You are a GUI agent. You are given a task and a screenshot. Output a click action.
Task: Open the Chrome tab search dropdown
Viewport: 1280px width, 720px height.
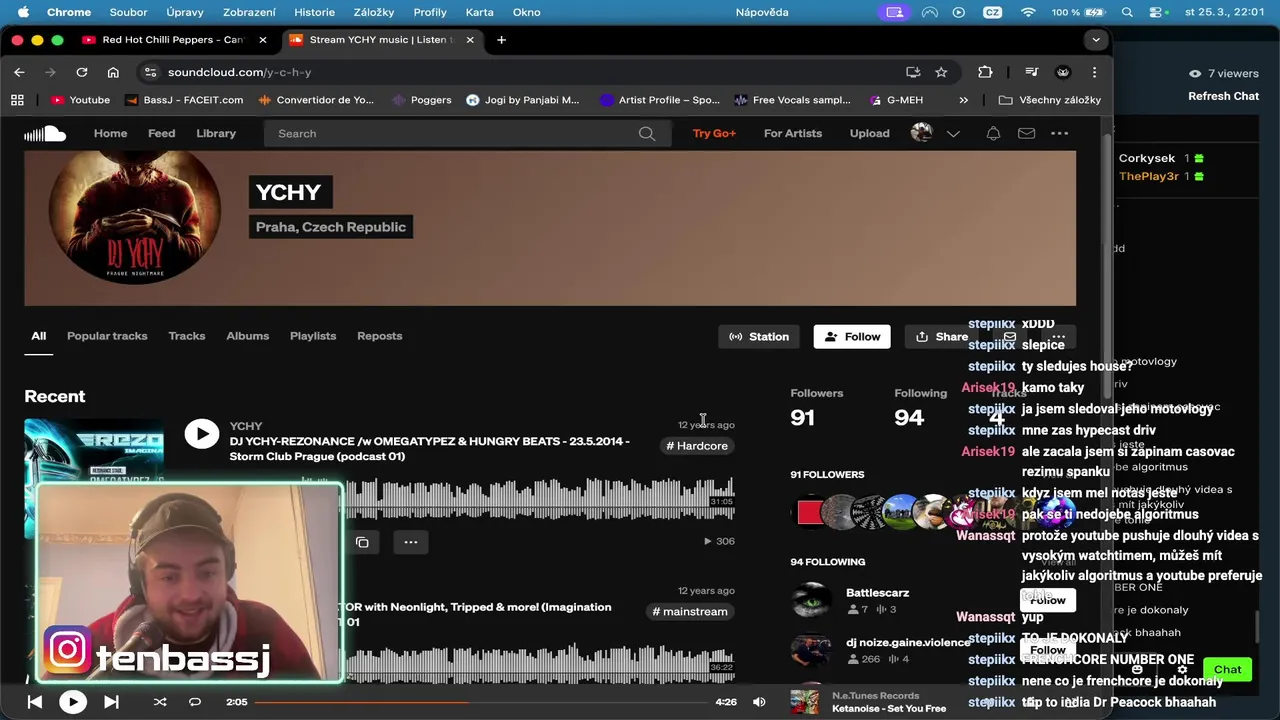coord(1096,40)
